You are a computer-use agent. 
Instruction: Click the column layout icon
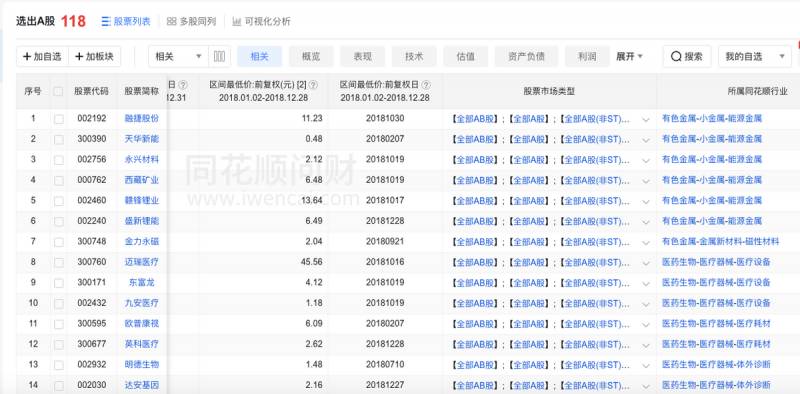click(219, 57)
